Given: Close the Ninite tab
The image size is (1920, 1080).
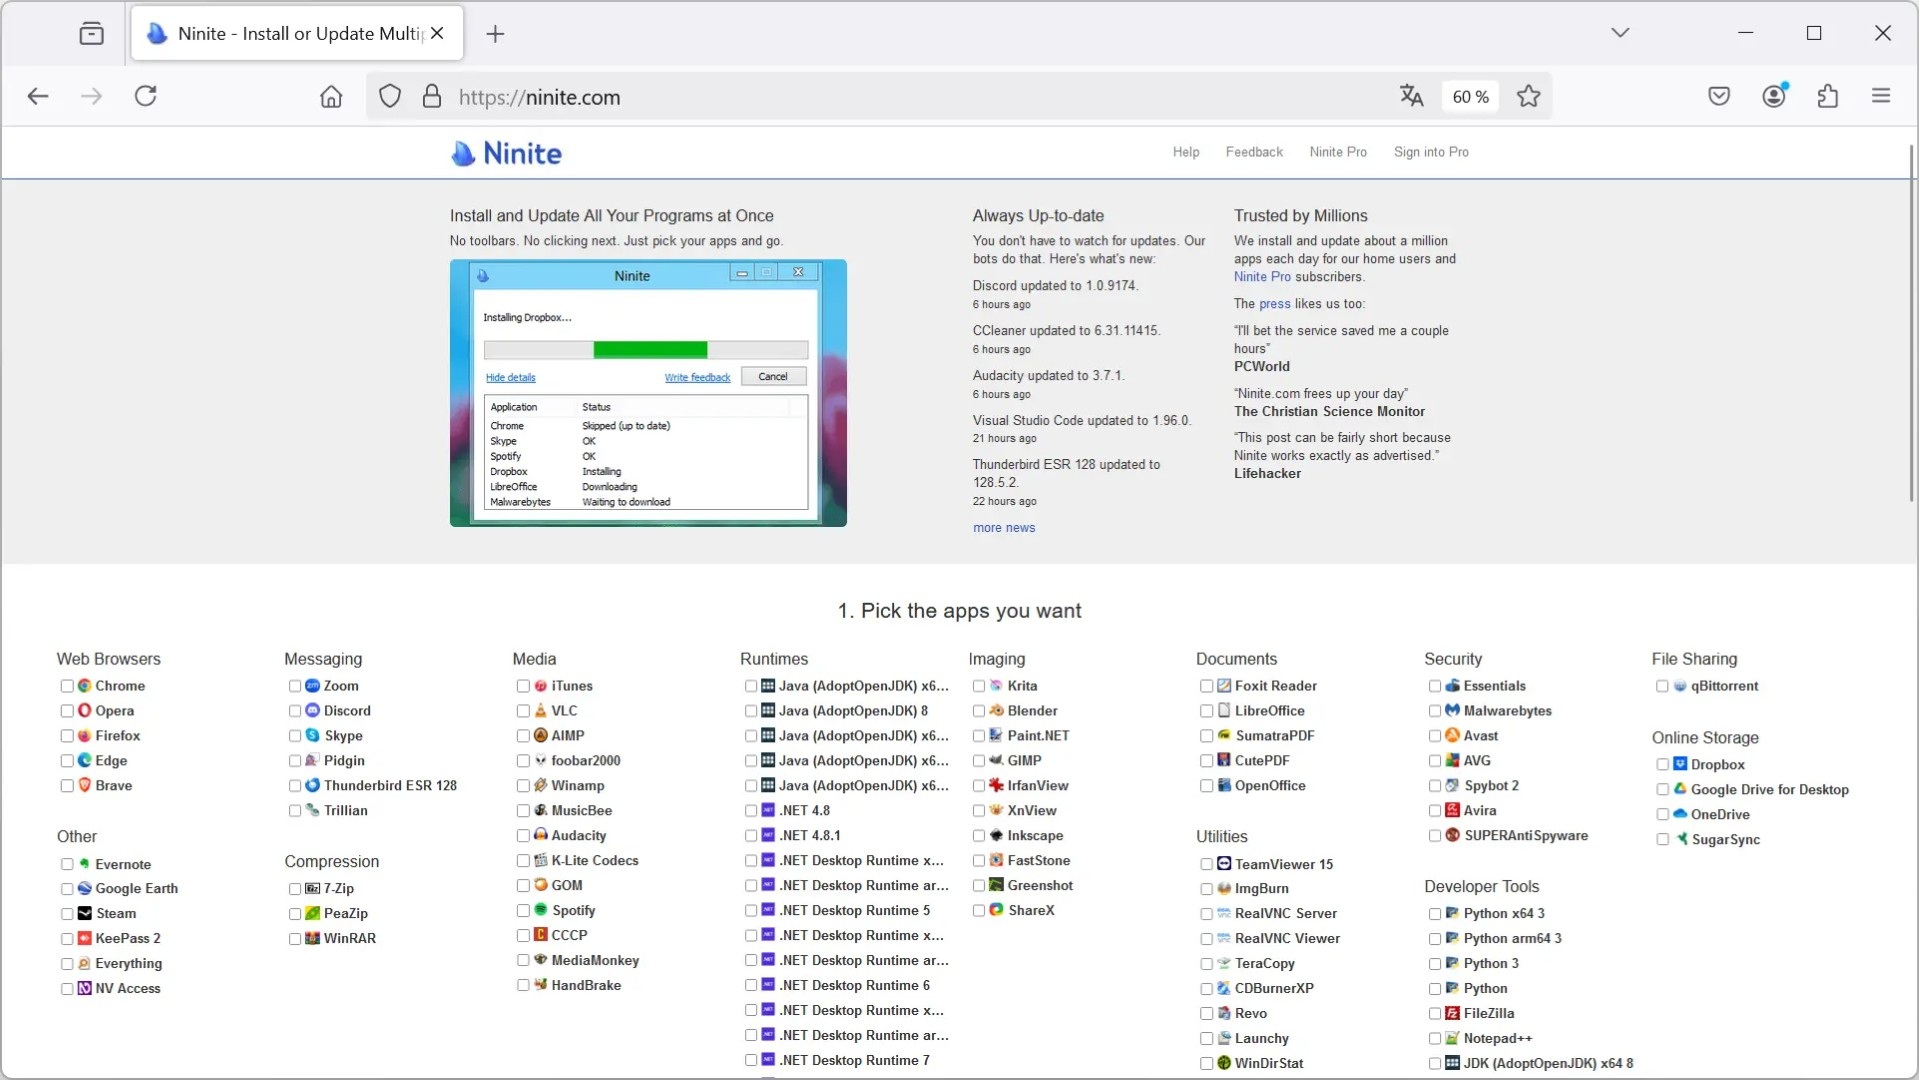Looking at the screenshot, I should click(x=437, y=33).
